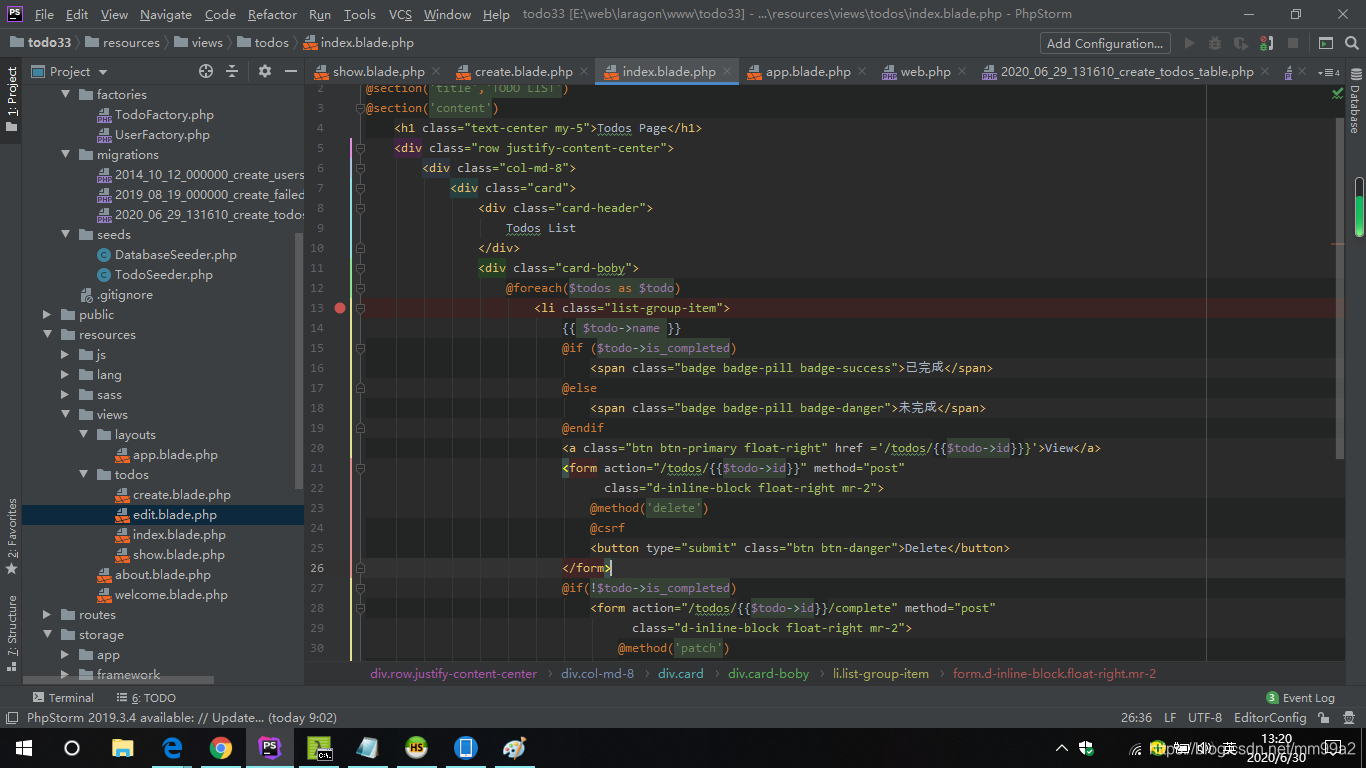Open Search Everywhere magnifier icon
Viewport: 1366px width, 768px height.
pyautogui.click(x=1350, y=43)
